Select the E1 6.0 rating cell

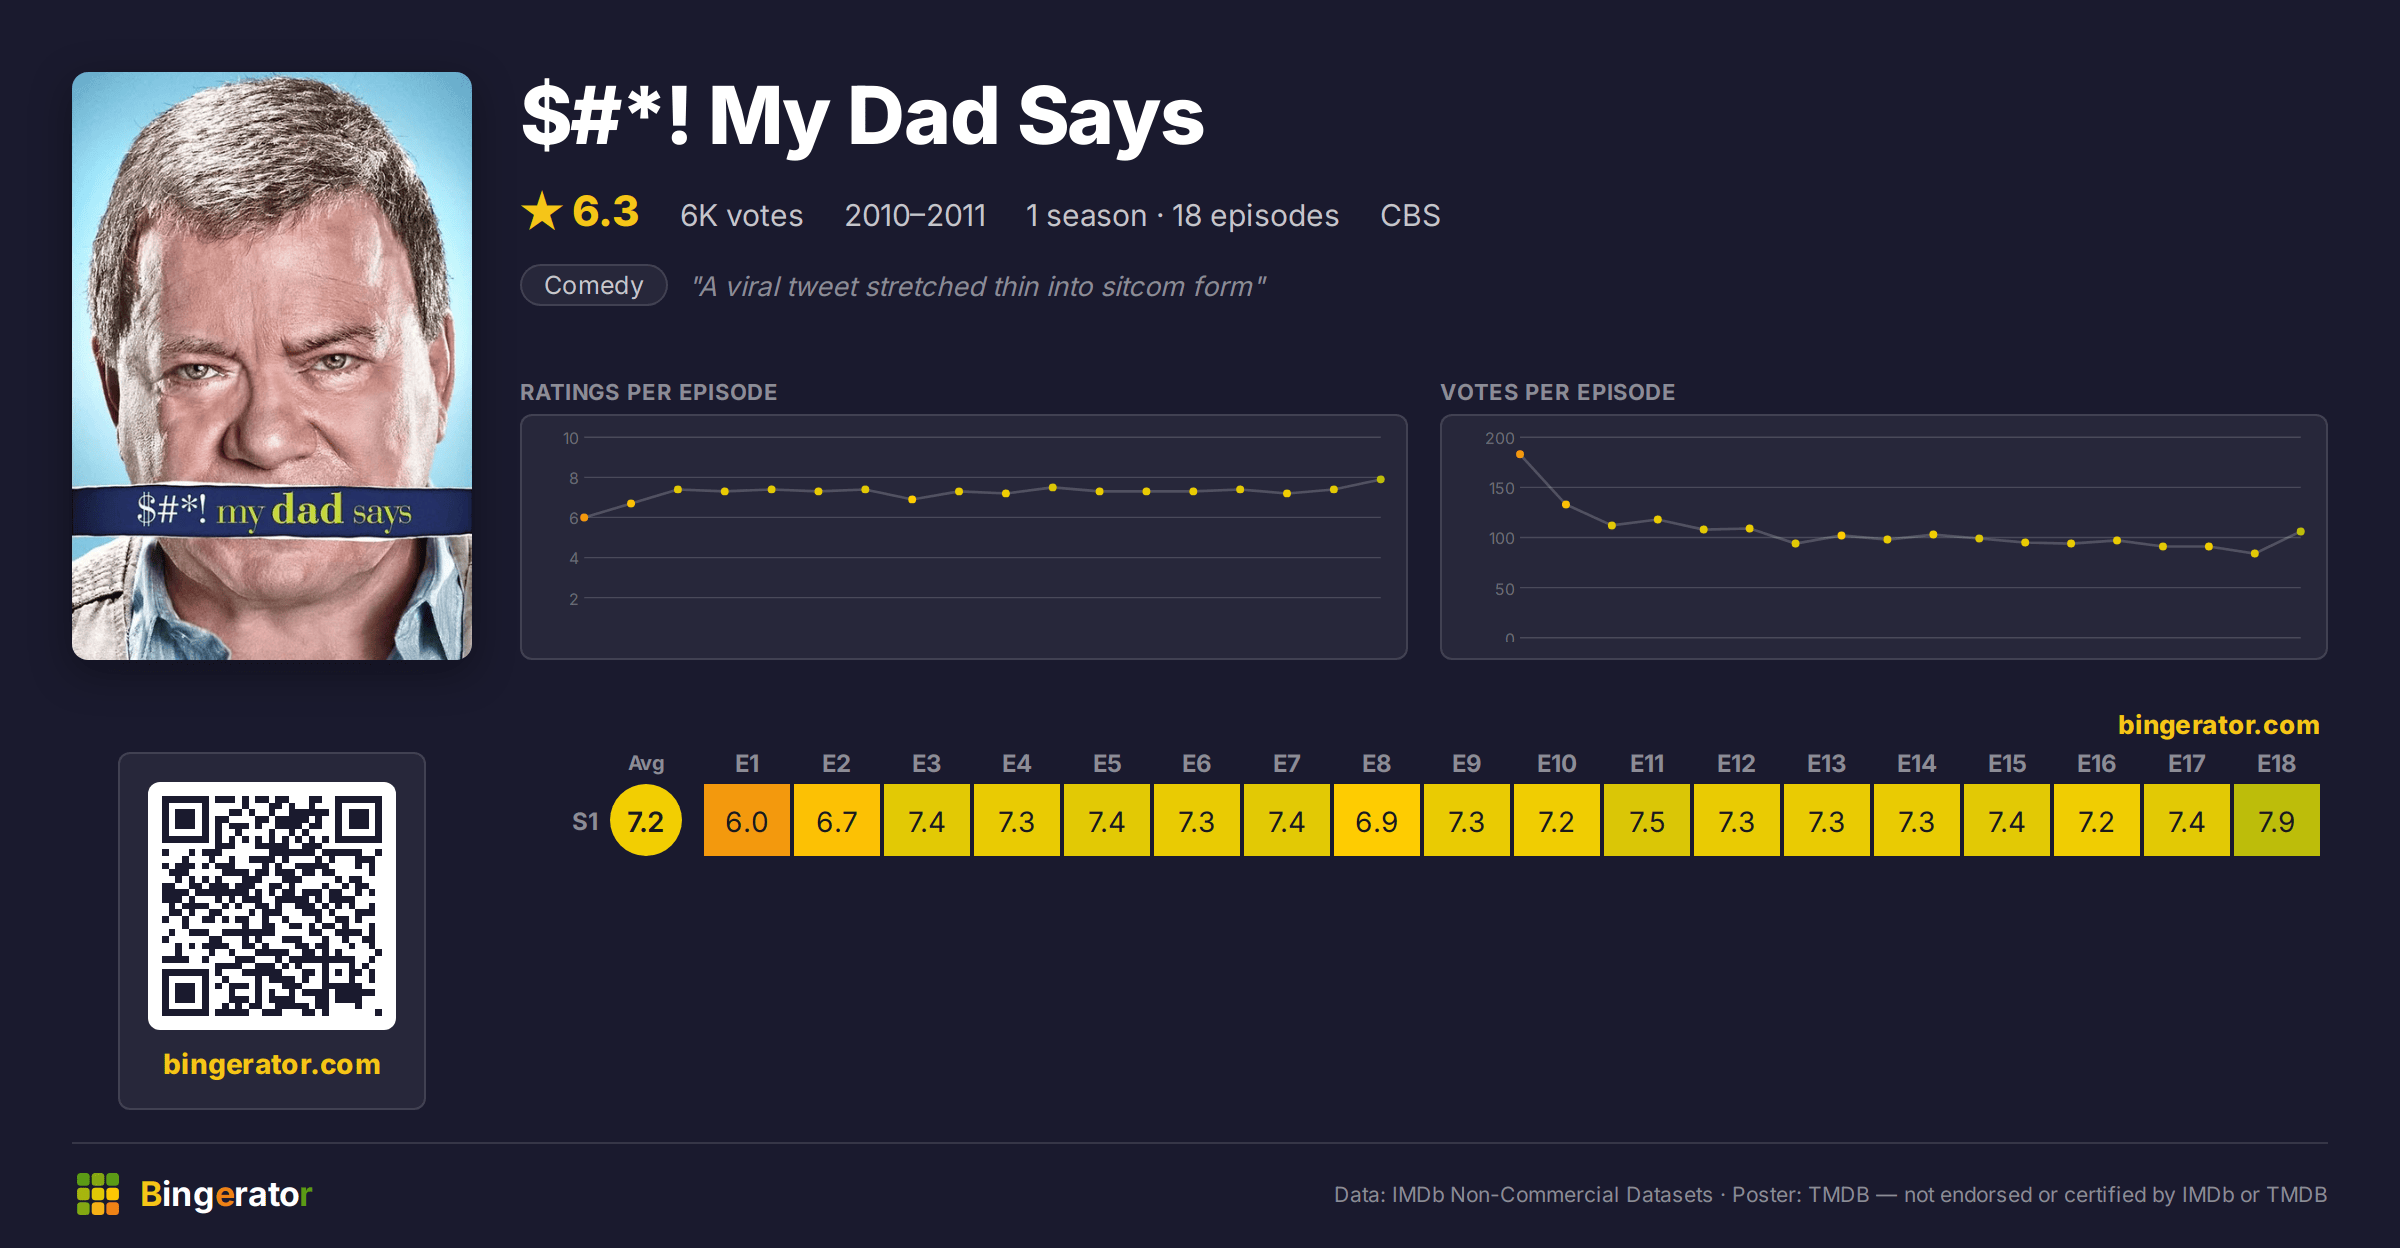coord(747,821)
